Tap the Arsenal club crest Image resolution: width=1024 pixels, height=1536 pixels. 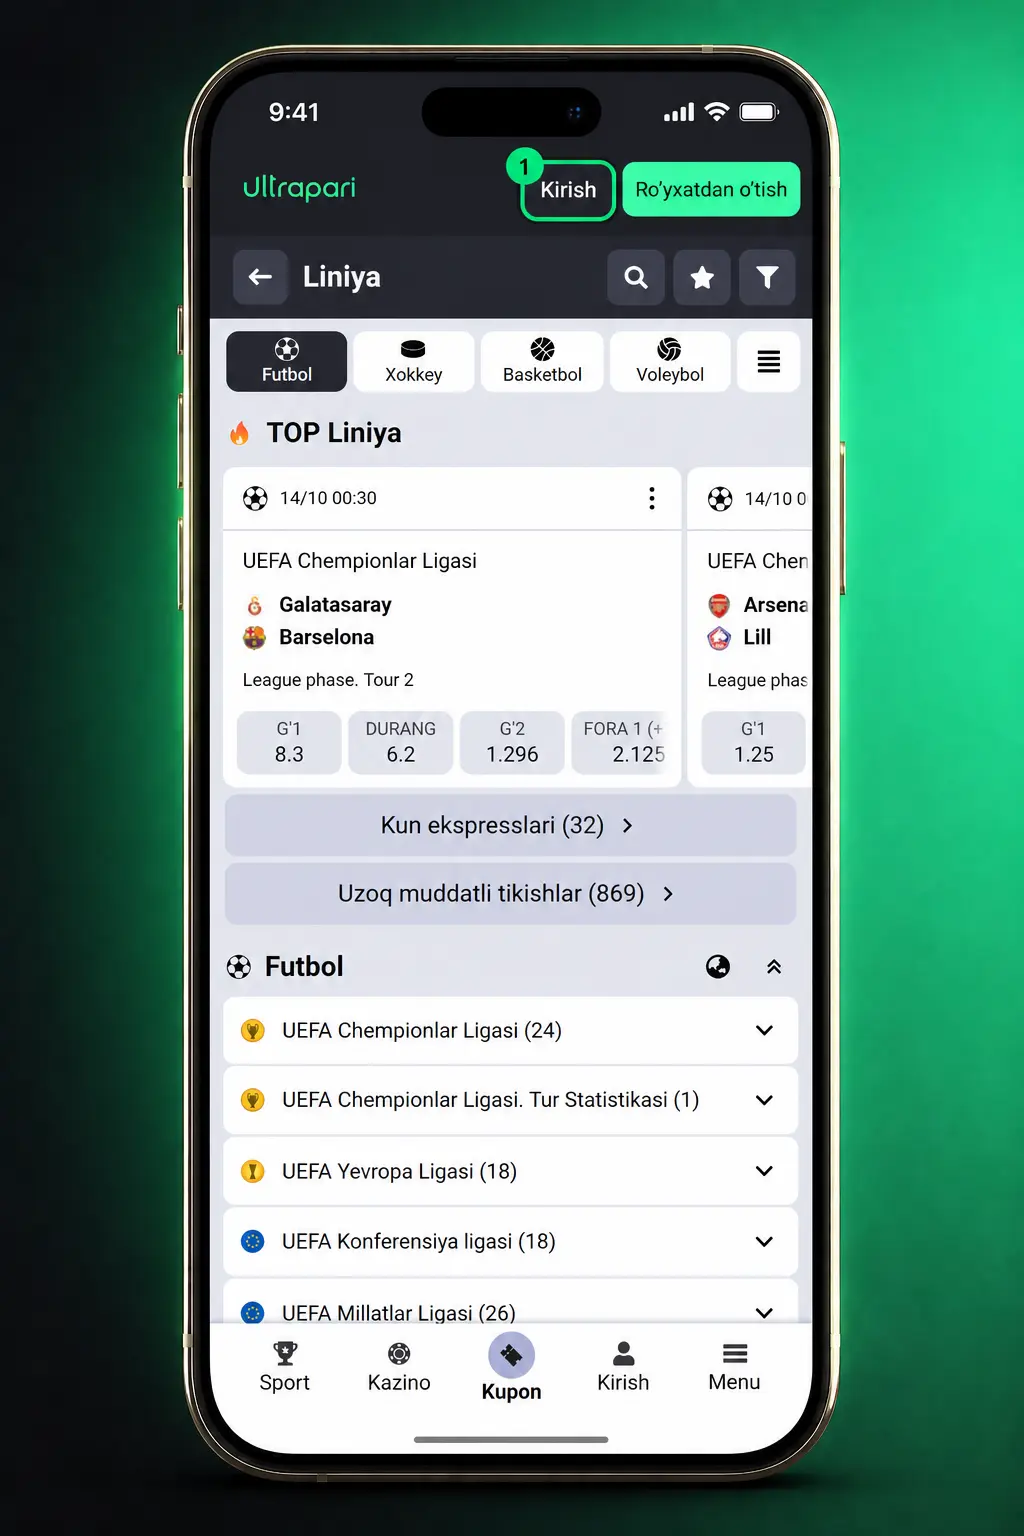[719, 605]
